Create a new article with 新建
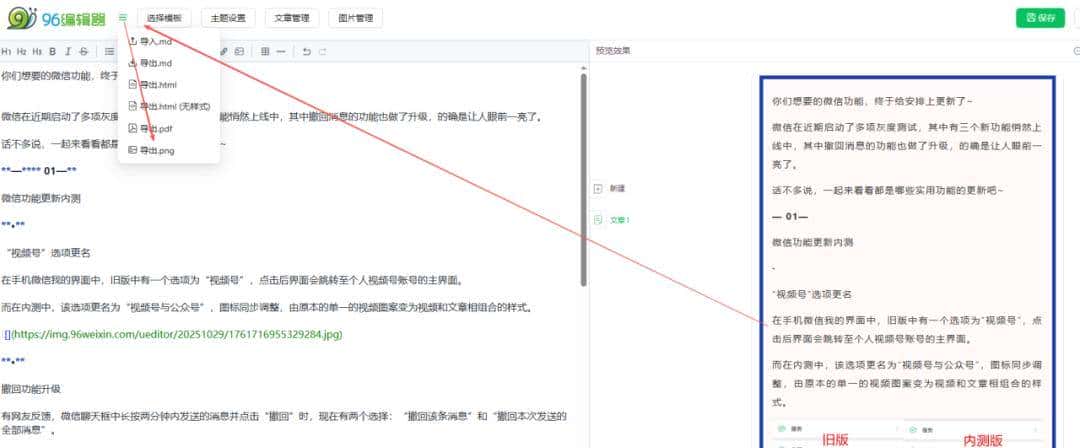1080x448 pixels. (x=610, y=188)
